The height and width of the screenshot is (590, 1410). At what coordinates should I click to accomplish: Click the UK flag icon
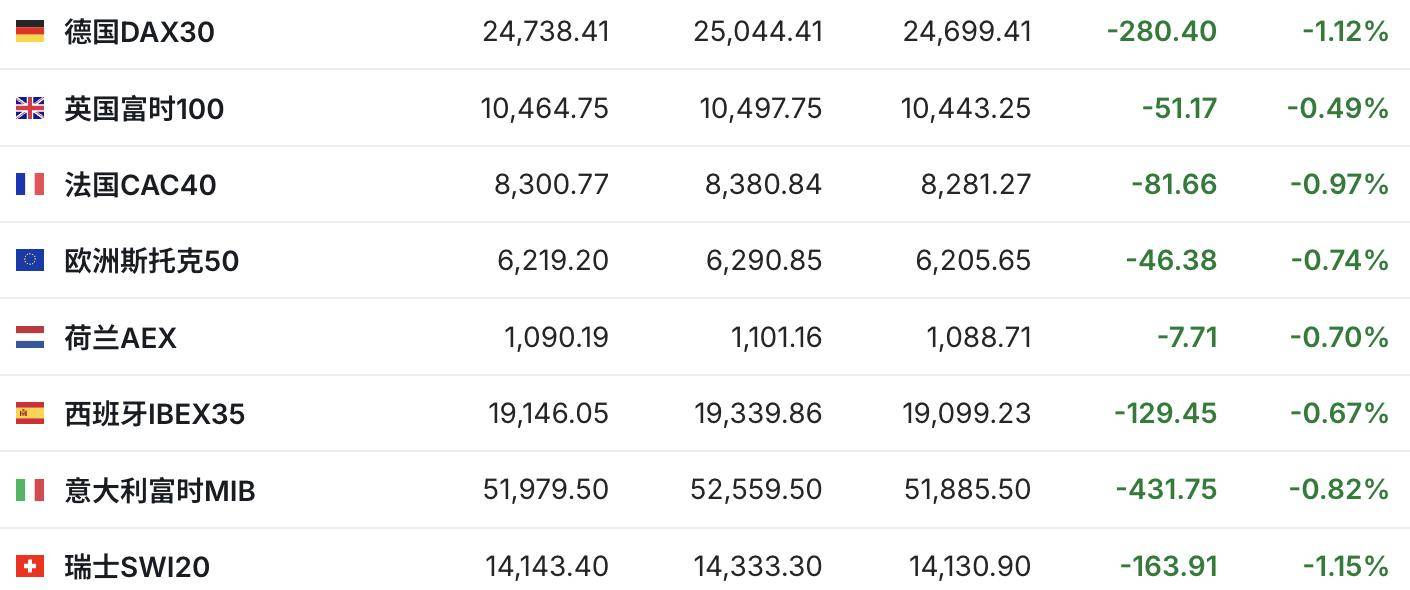[30, 108]
